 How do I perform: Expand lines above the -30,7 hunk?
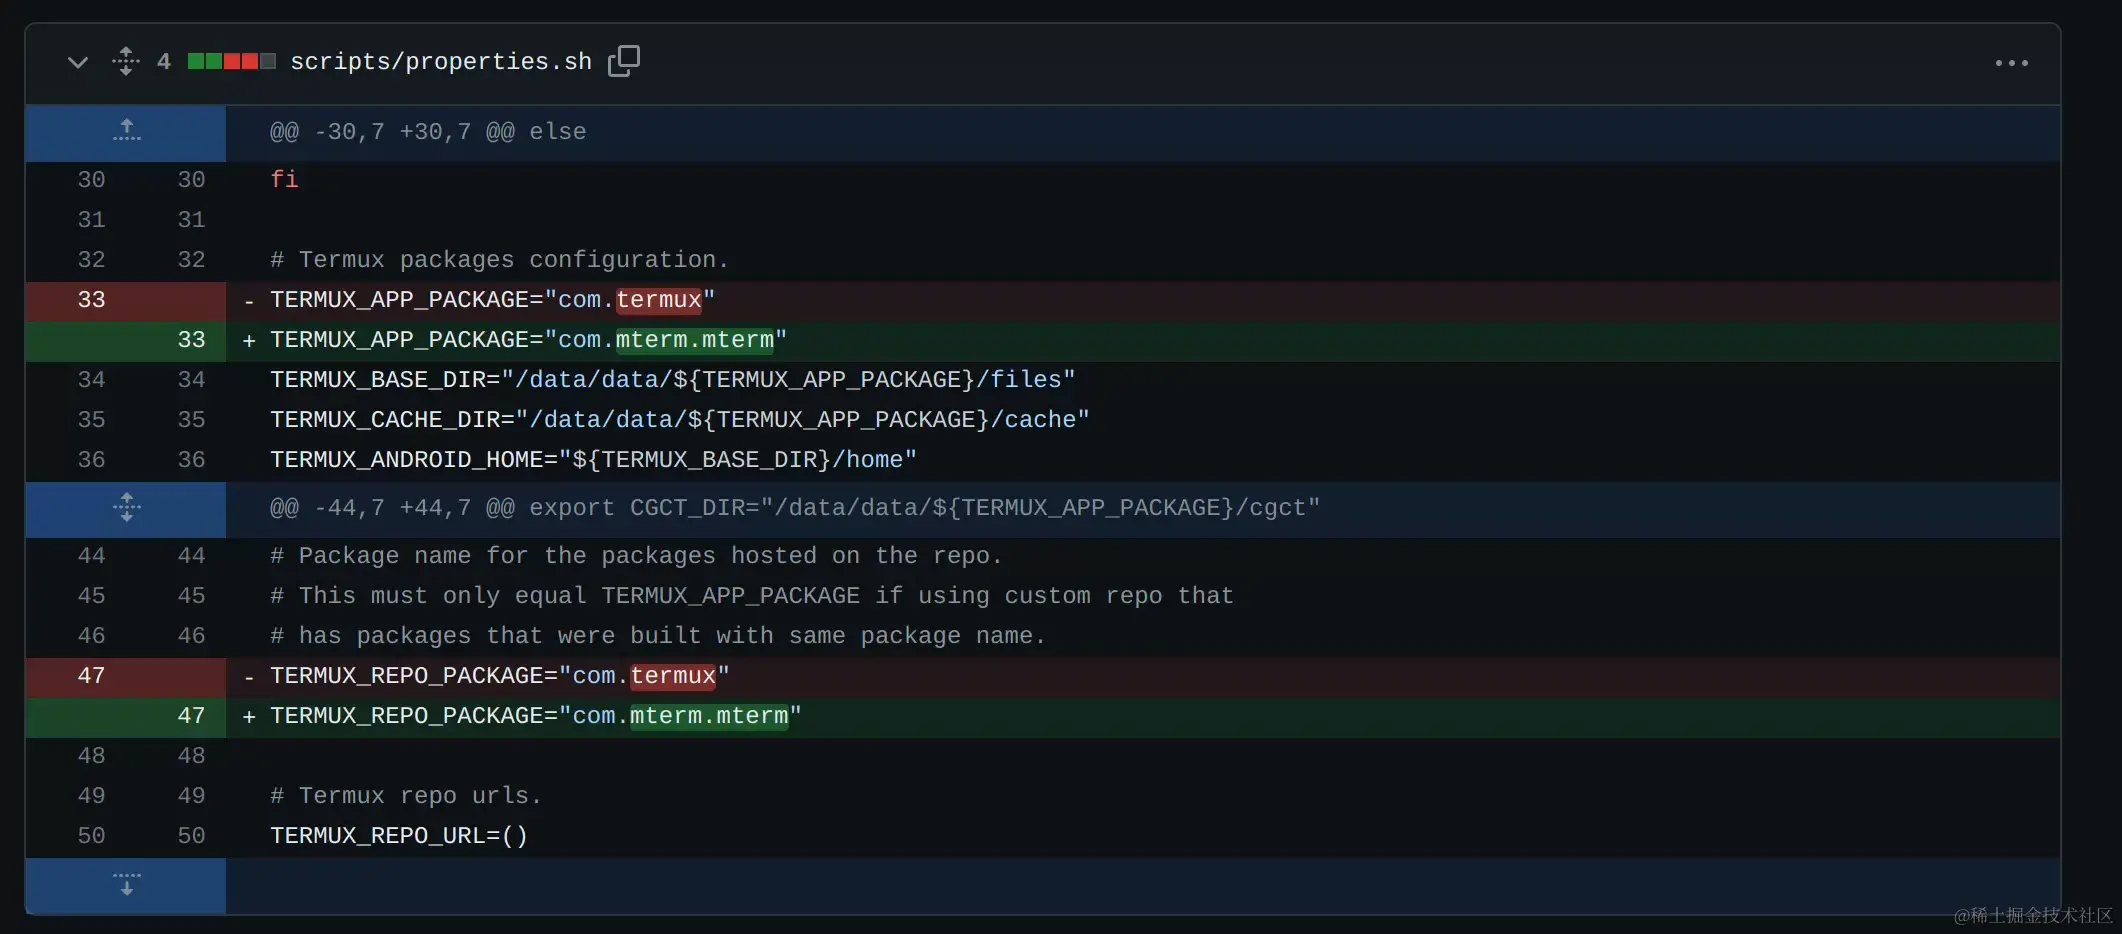126,131
